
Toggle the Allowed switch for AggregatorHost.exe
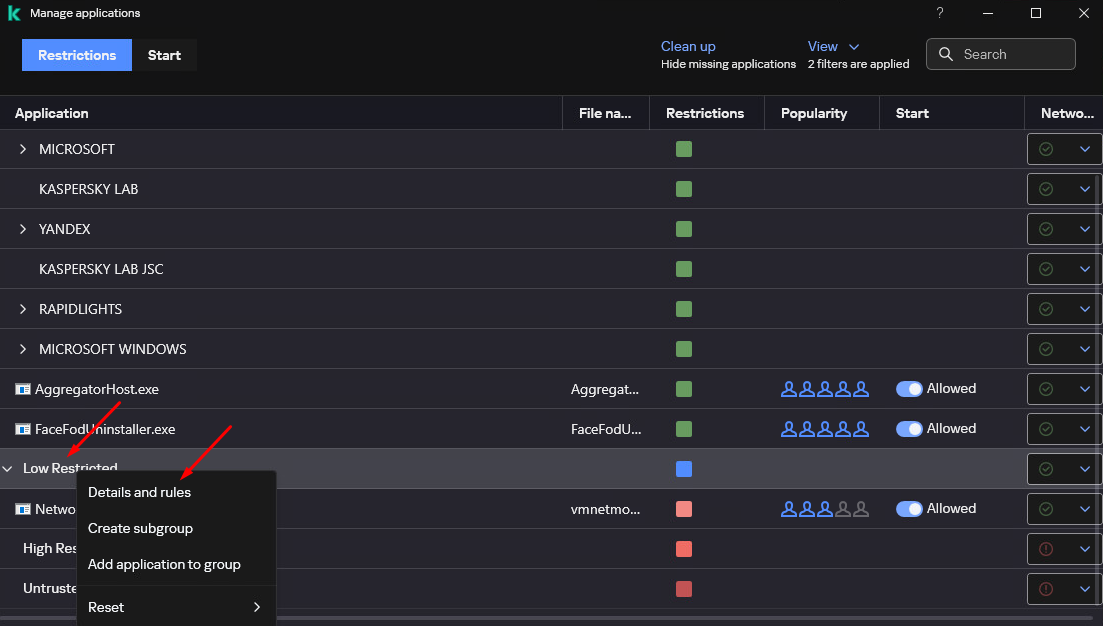(x=909, y=389)
